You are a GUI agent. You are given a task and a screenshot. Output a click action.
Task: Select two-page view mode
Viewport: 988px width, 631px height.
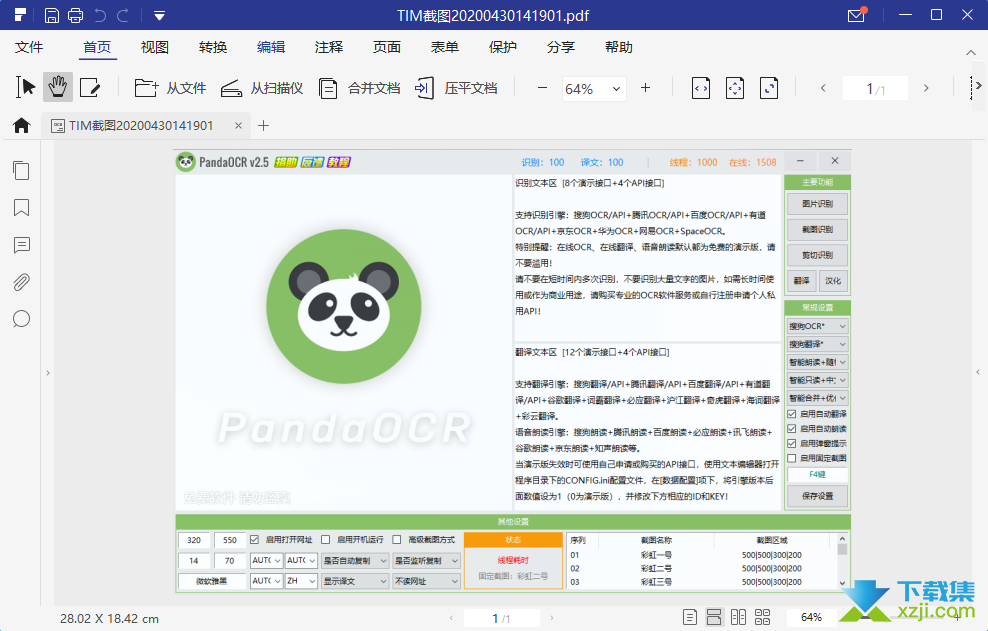[x=738, y=617]
